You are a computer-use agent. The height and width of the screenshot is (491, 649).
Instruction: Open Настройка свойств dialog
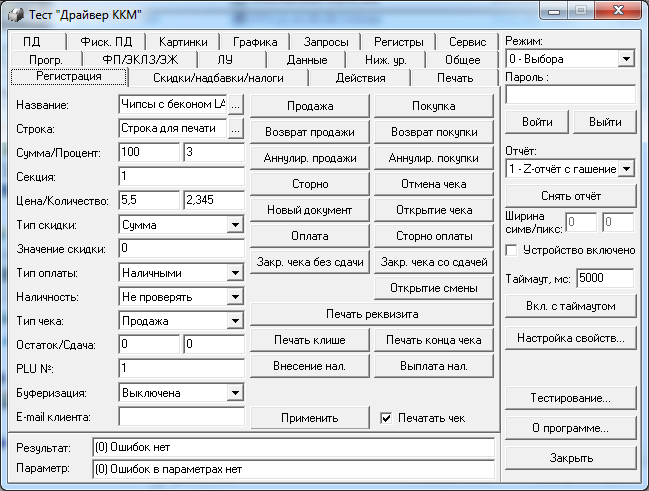coord(570,339)
